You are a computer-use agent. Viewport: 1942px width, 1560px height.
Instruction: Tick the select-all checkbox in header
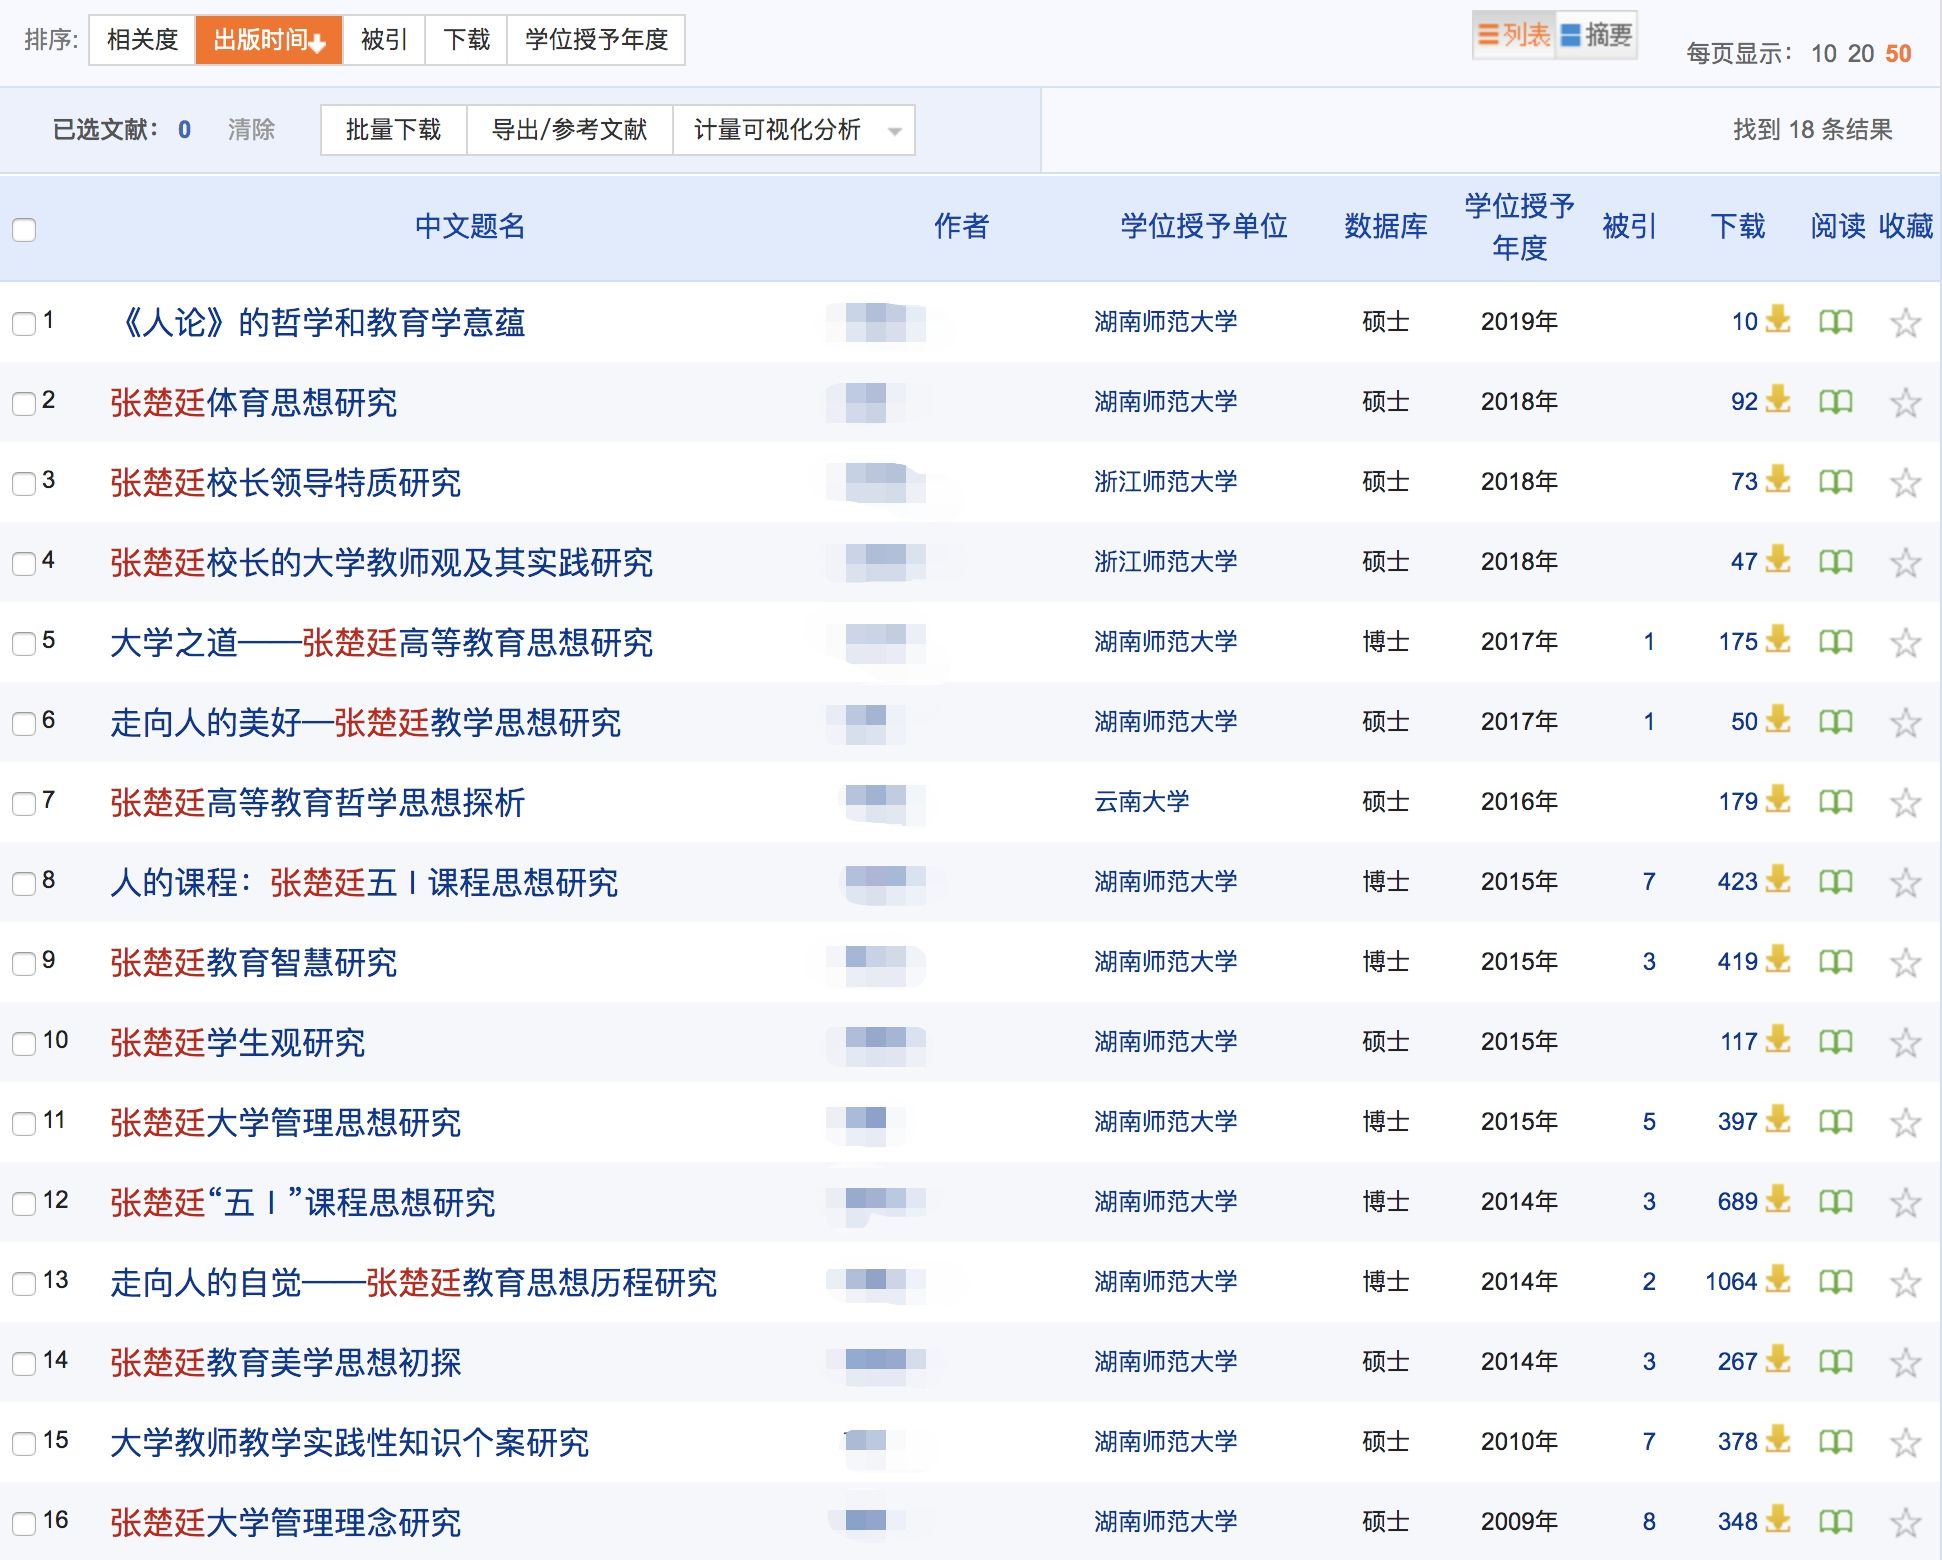click(24, 229)
